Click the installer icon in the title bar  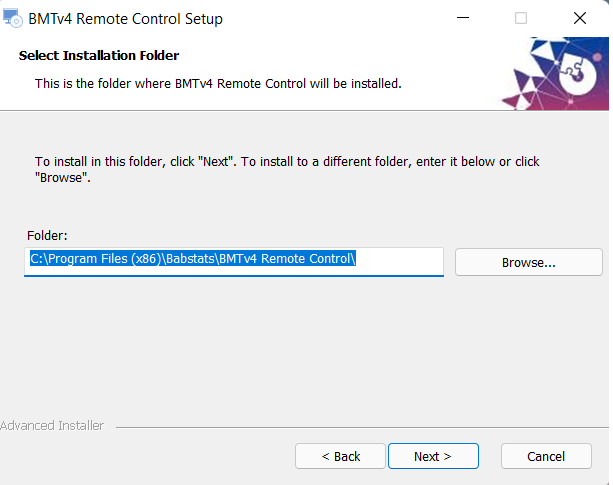click(x=13, y=18)
